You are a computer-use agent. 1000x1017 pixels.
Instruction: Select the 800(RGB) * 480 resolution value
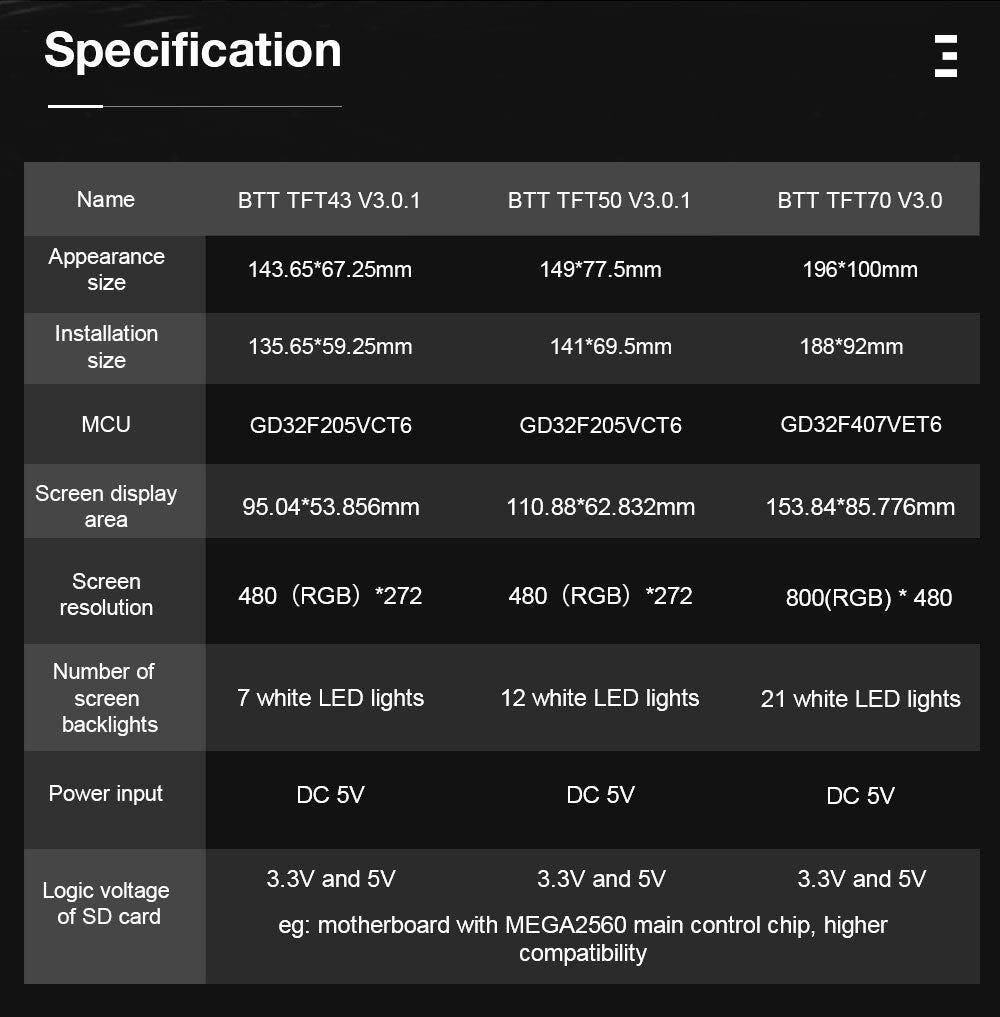[x=868, y=598]
